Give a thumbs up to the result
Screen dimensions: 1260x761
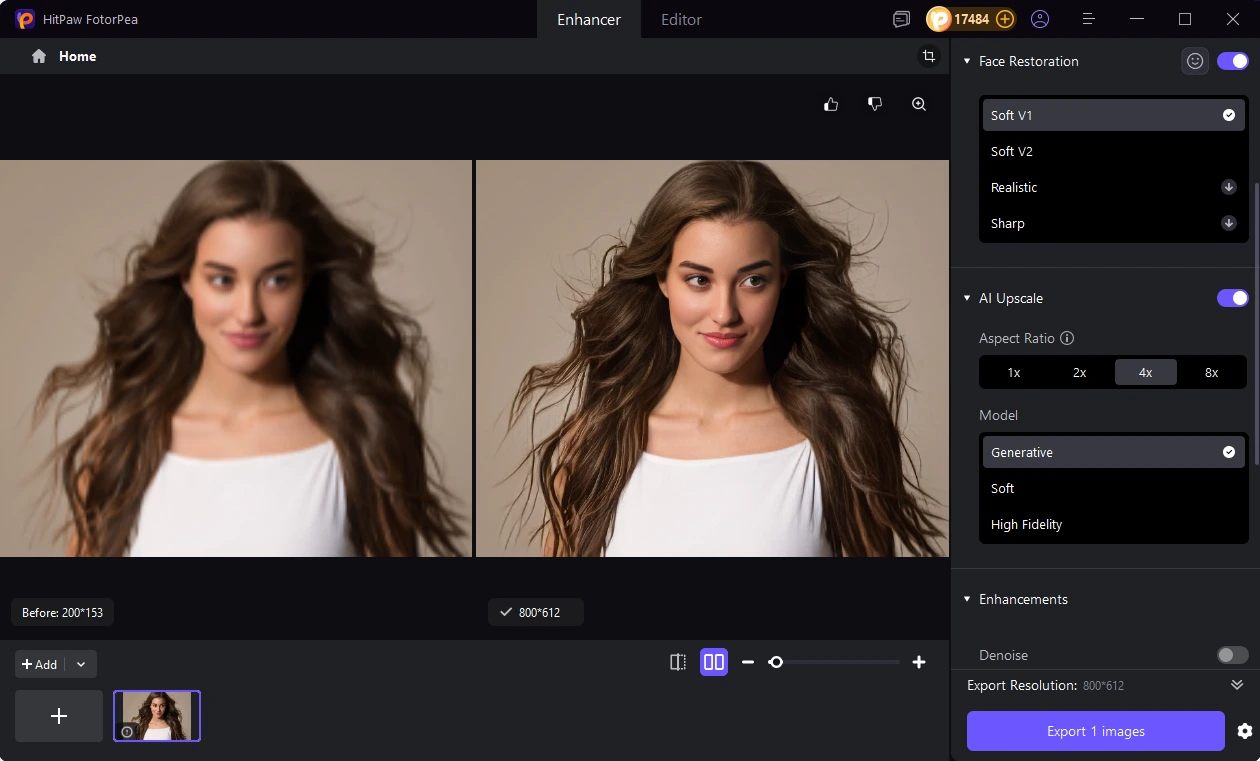point(830,103)
